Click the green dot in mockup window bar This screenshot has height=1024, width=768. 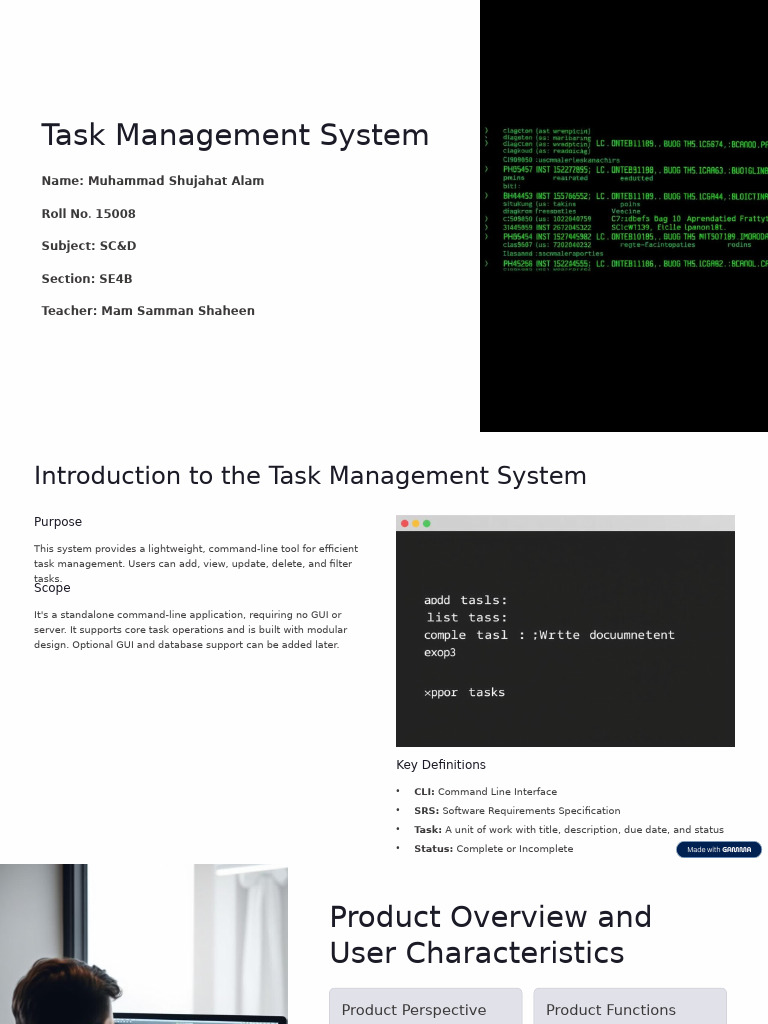[426, 523]
